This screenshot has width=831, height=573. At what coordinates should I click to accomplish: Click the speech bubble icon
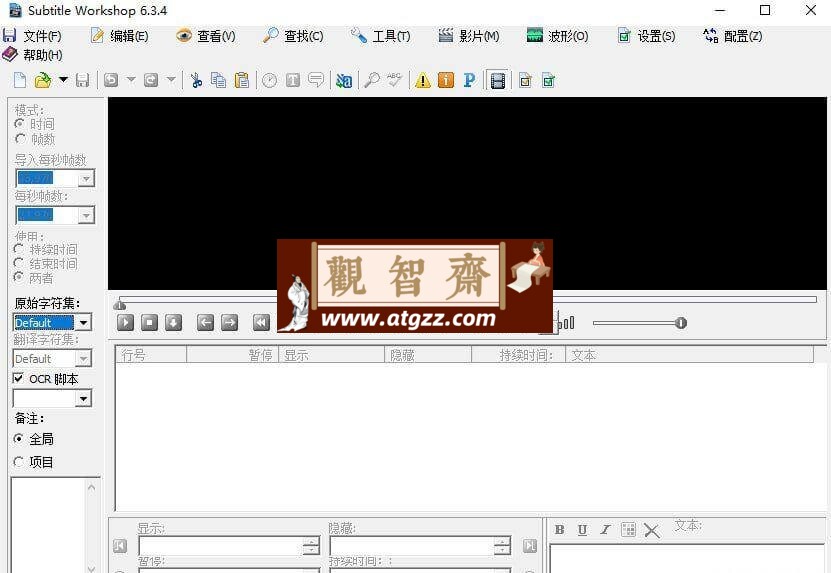(x=316, y=81)
